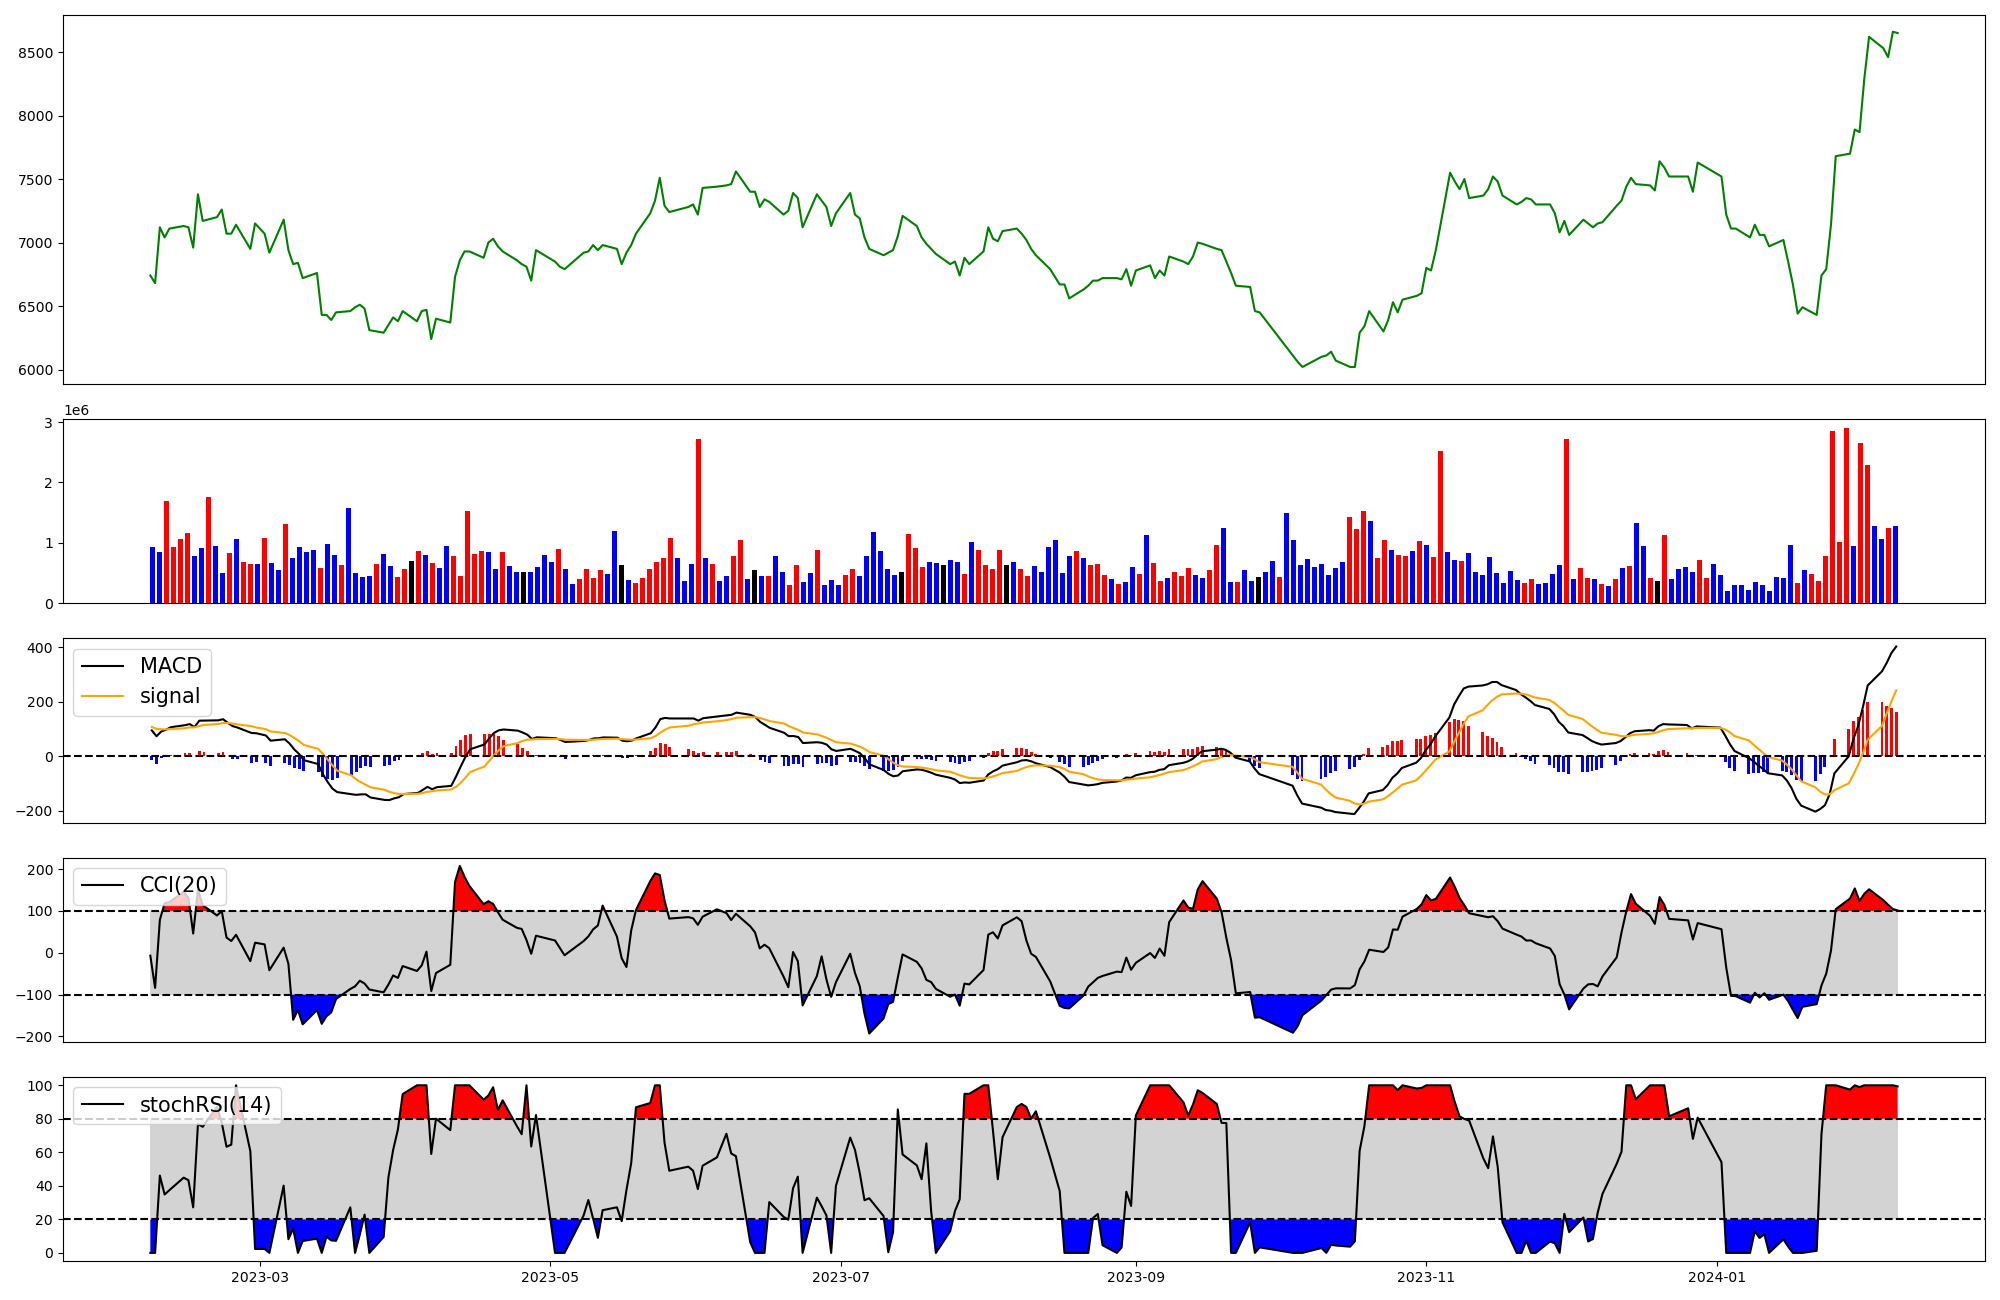The width and height of the screenshot is (2000, 1300).
Task: Click the 8500 price axis tick label
Action: coord(35,53)
